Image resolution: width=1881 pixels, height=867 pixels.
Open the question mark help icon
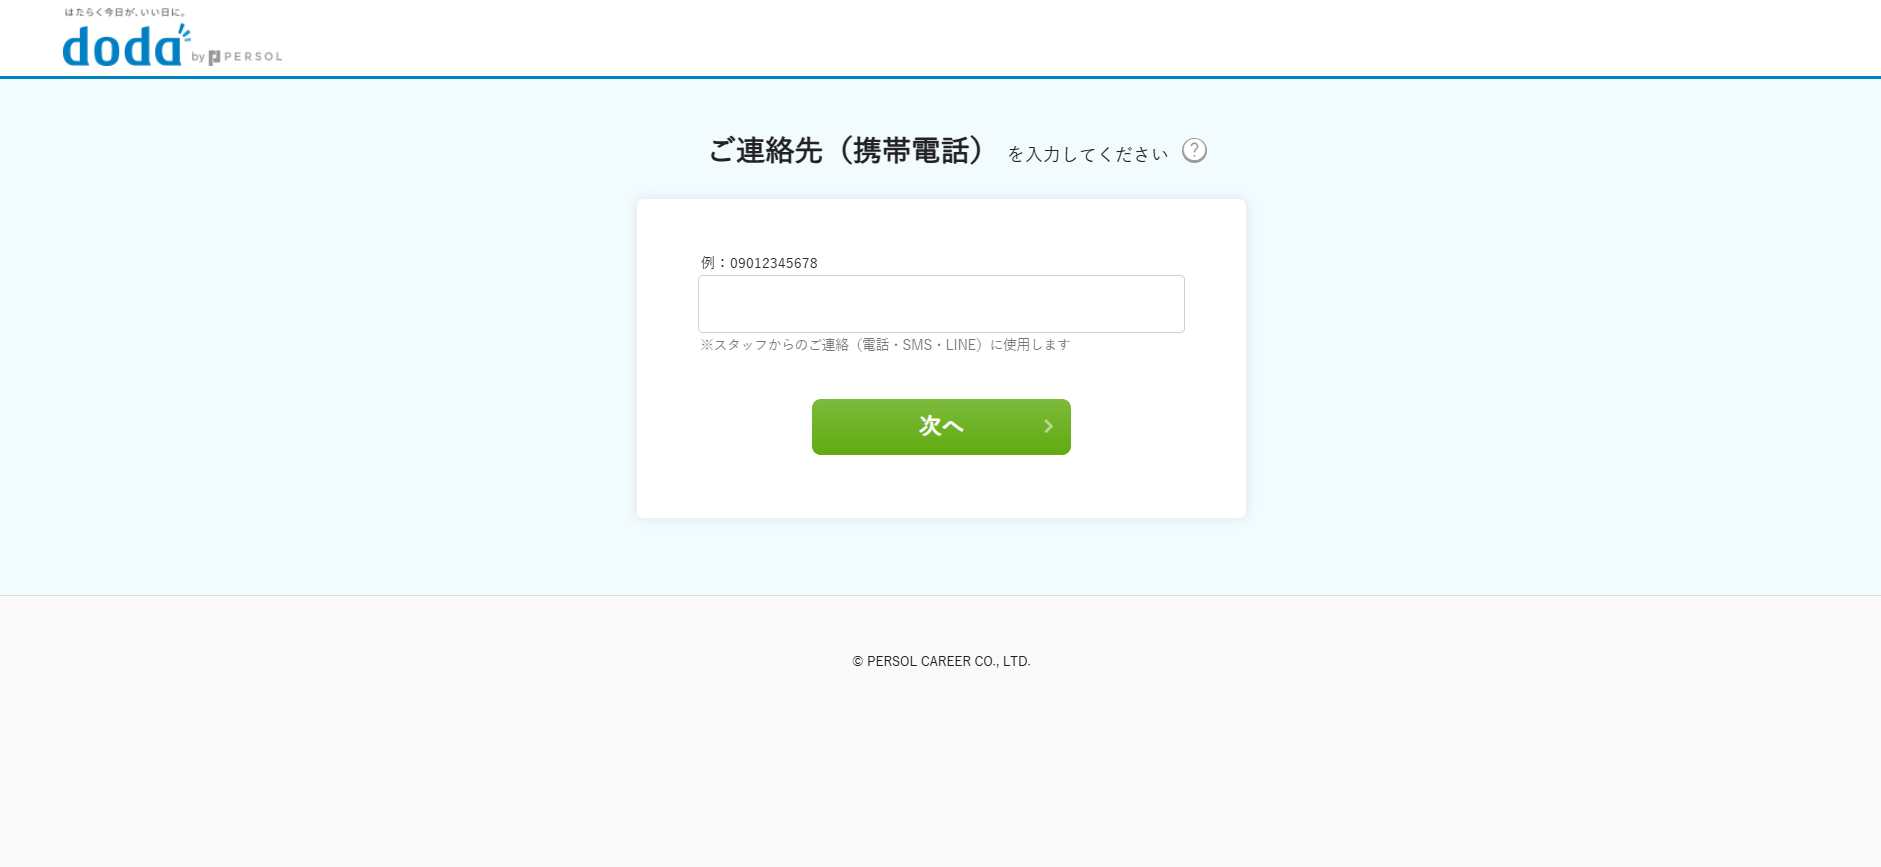coord(1194,150)
